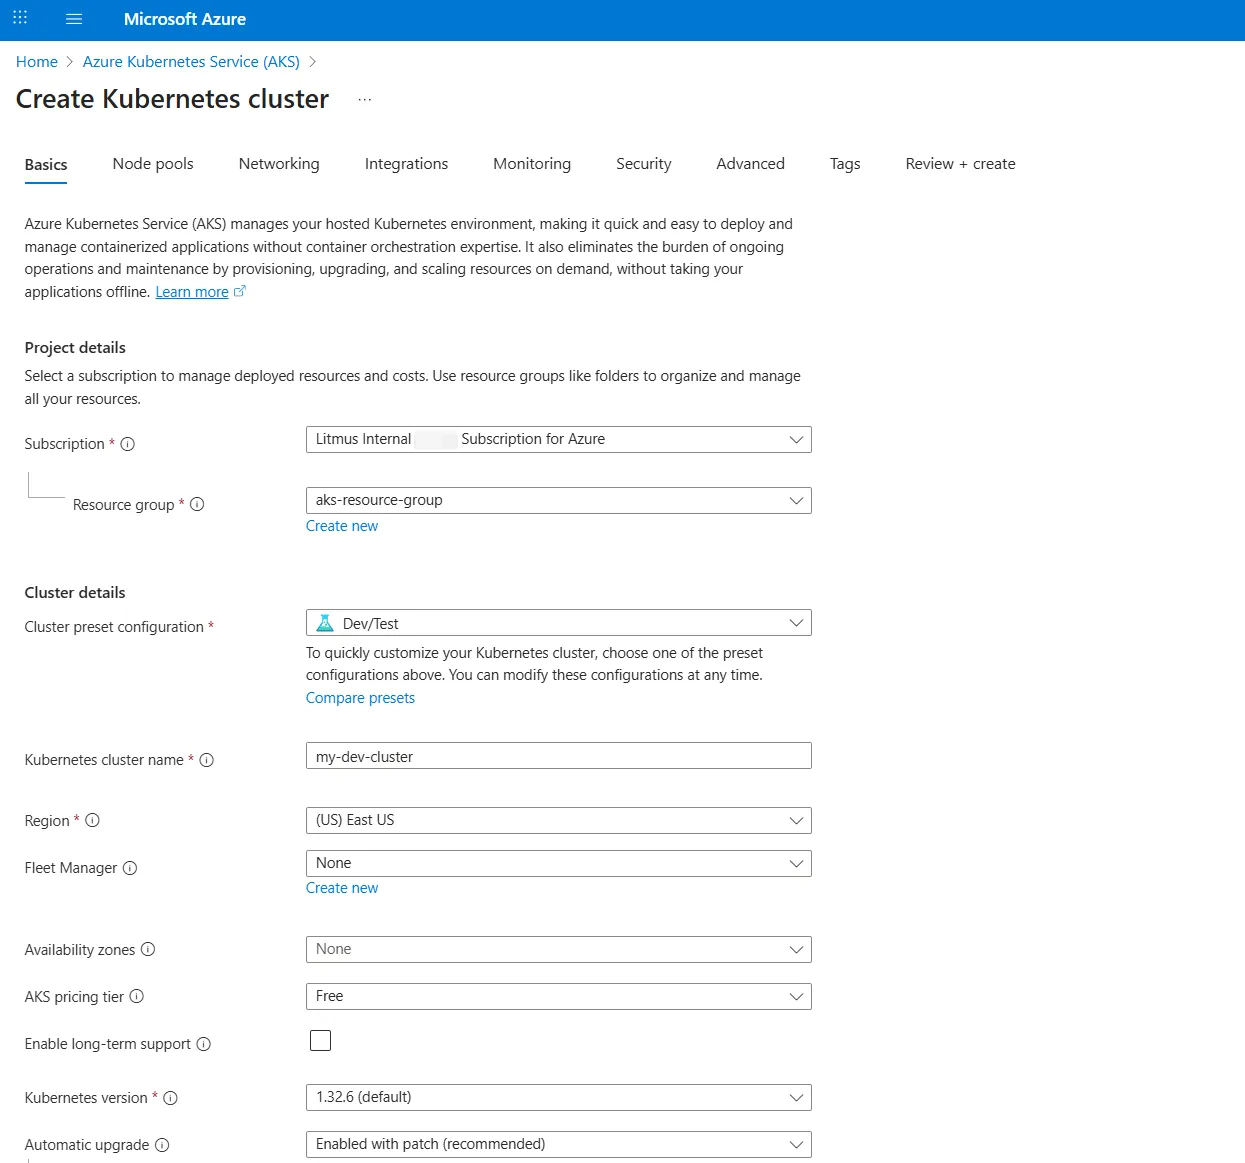Click the Region info icon
This screenshot has width=1245, height=1163.
coord(92,820)
